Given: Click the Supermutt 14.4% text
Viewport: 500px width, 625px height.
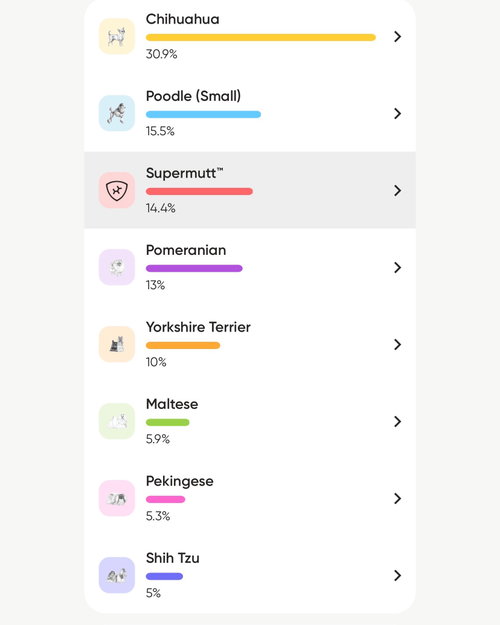Looking at the screenshot, I should pos(161,208).
